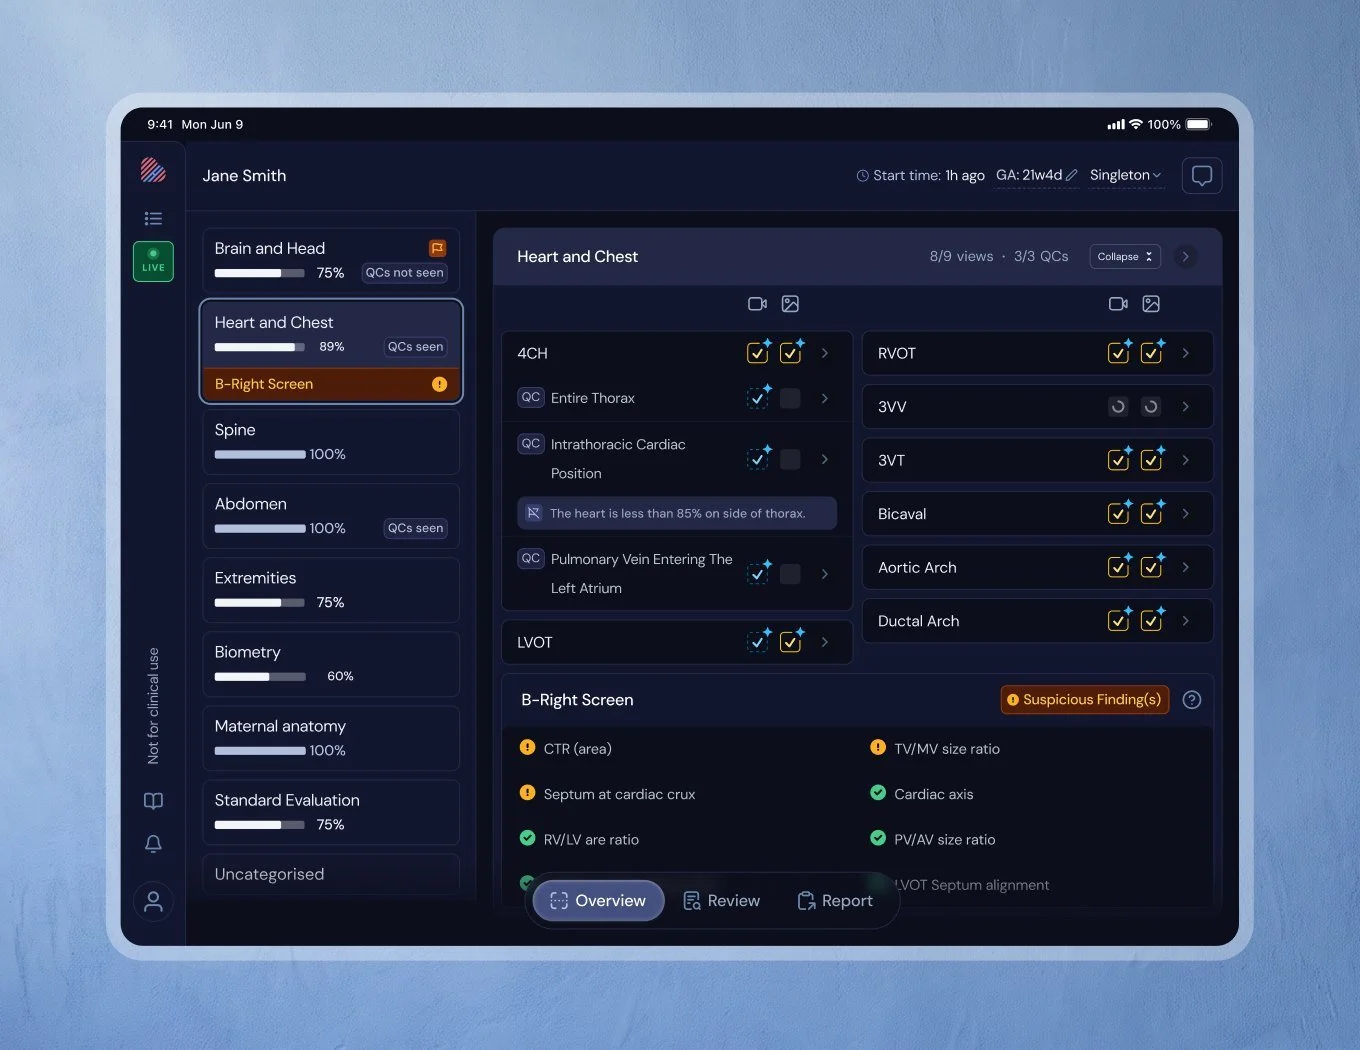Open notifications bell icon

tap(153, 844)
